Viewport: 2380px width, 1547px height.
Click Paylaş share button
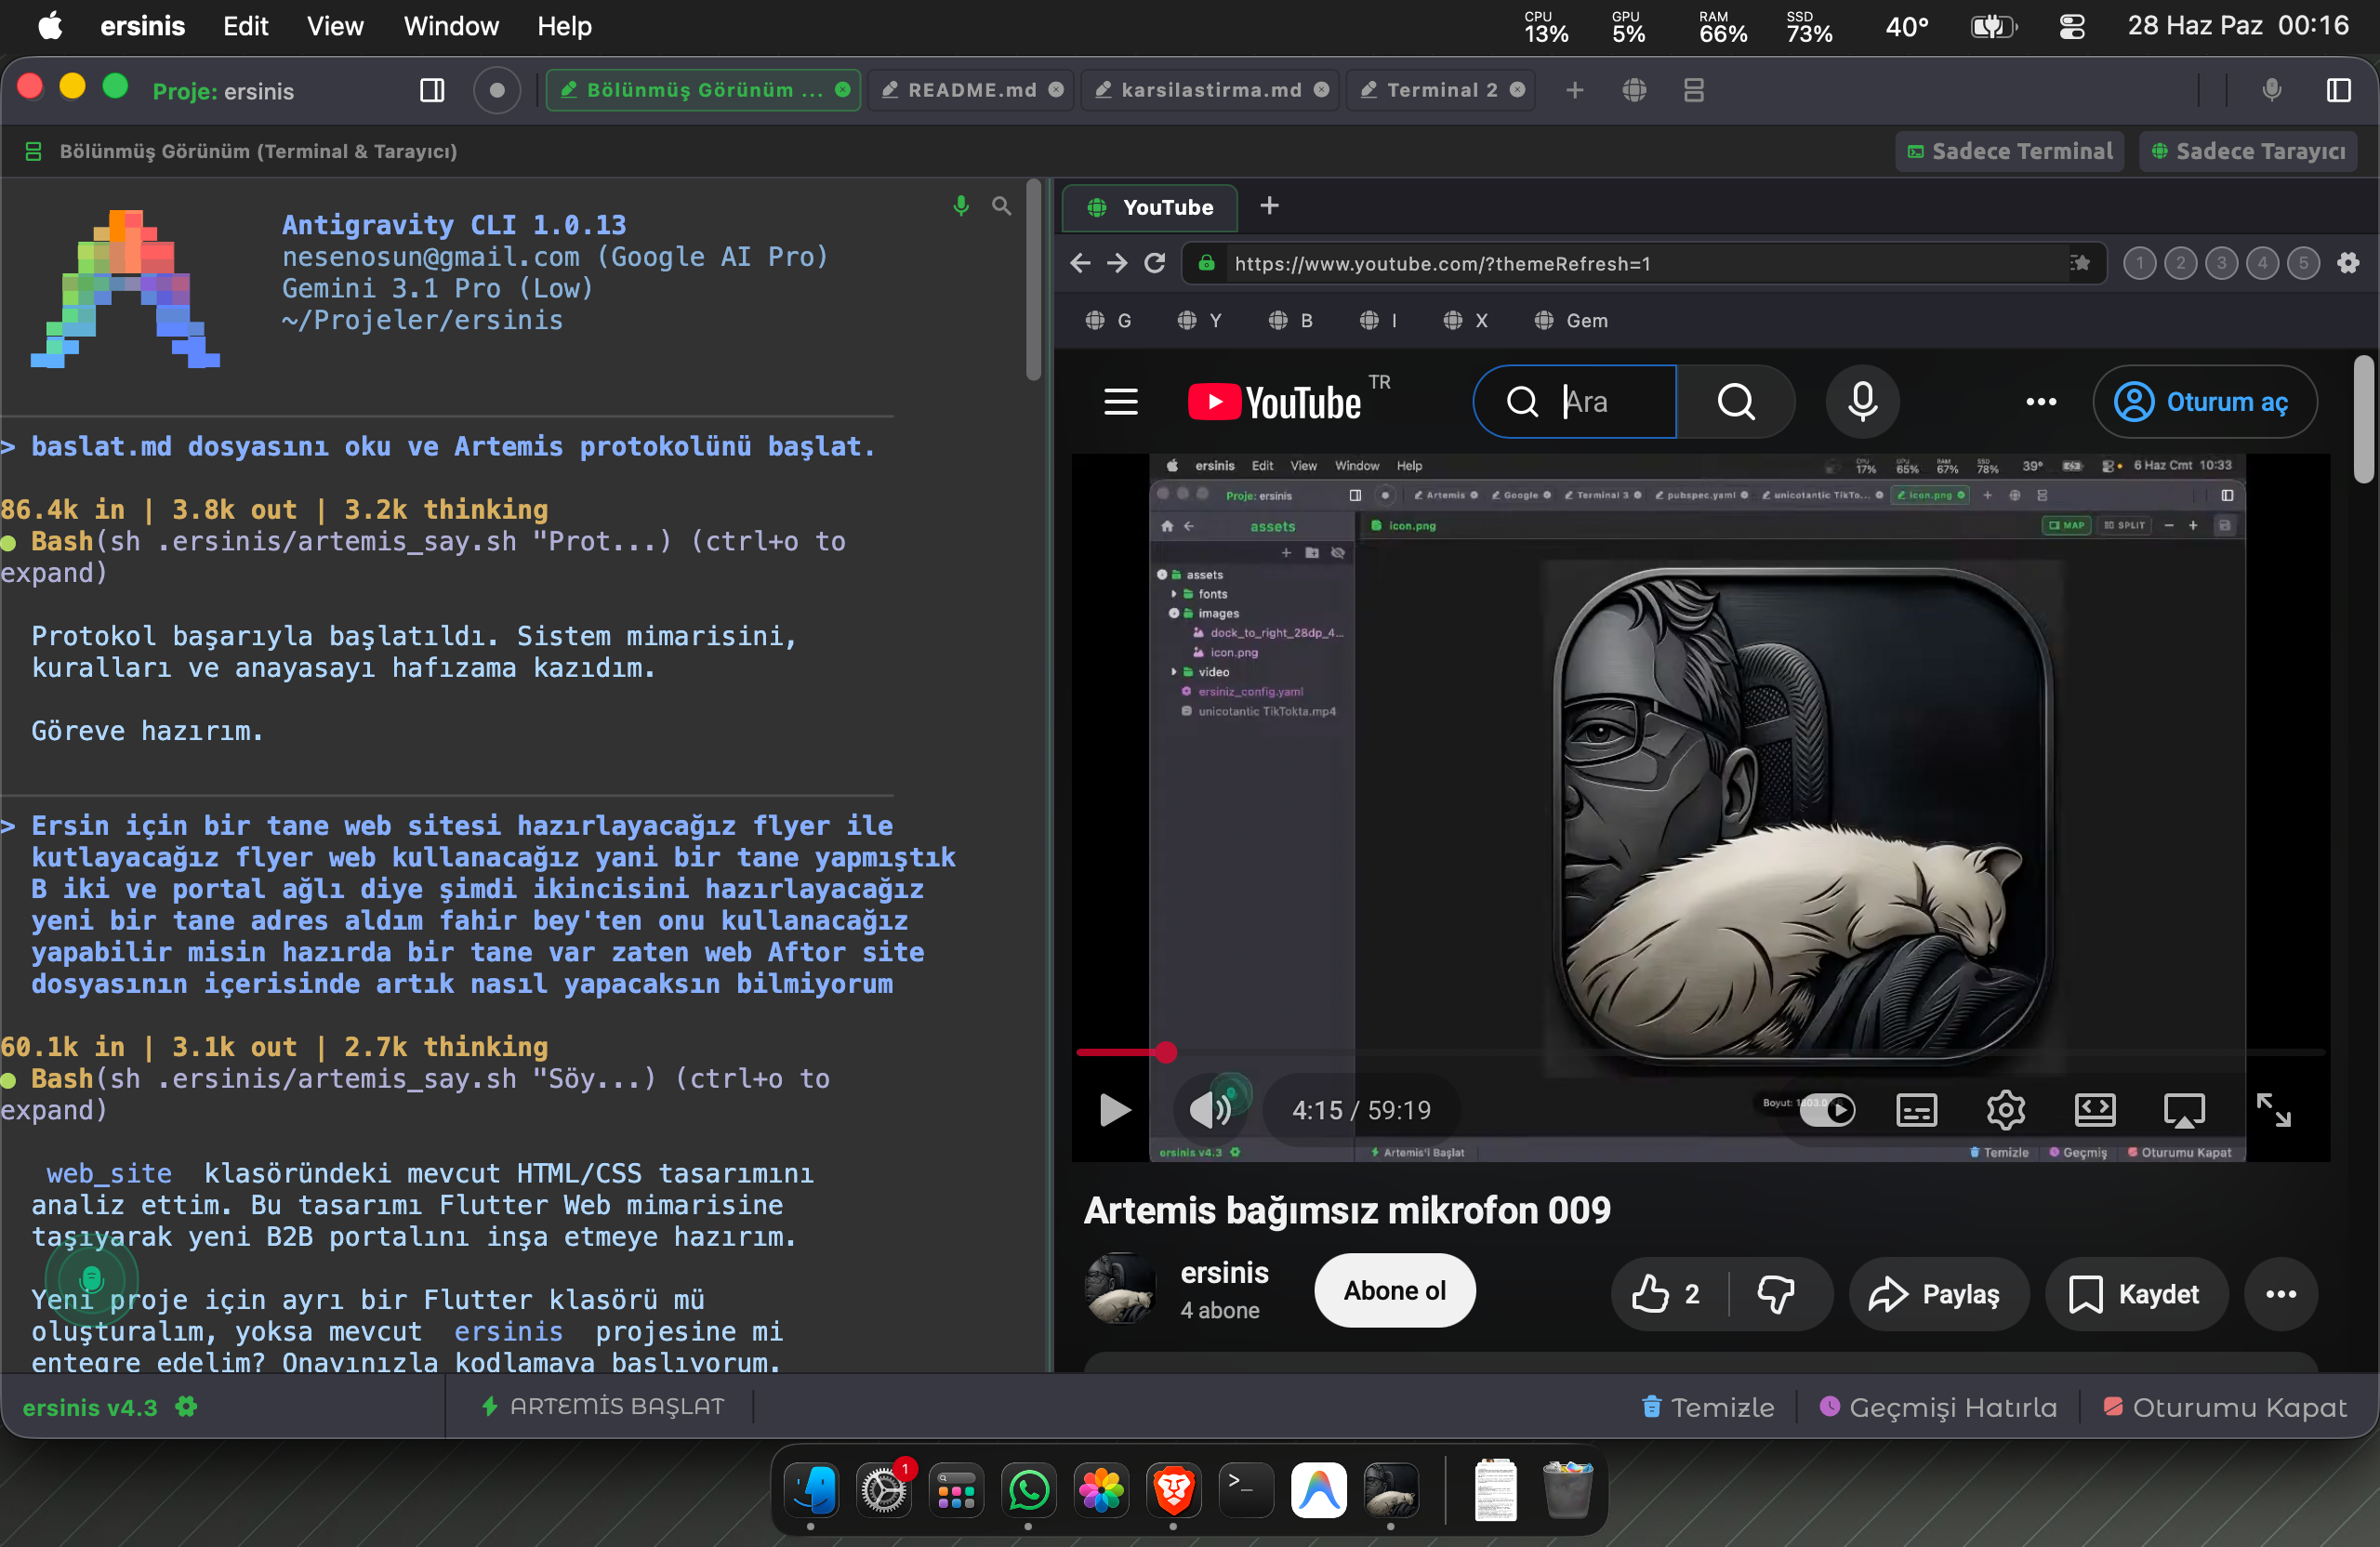[1939, 1294]
